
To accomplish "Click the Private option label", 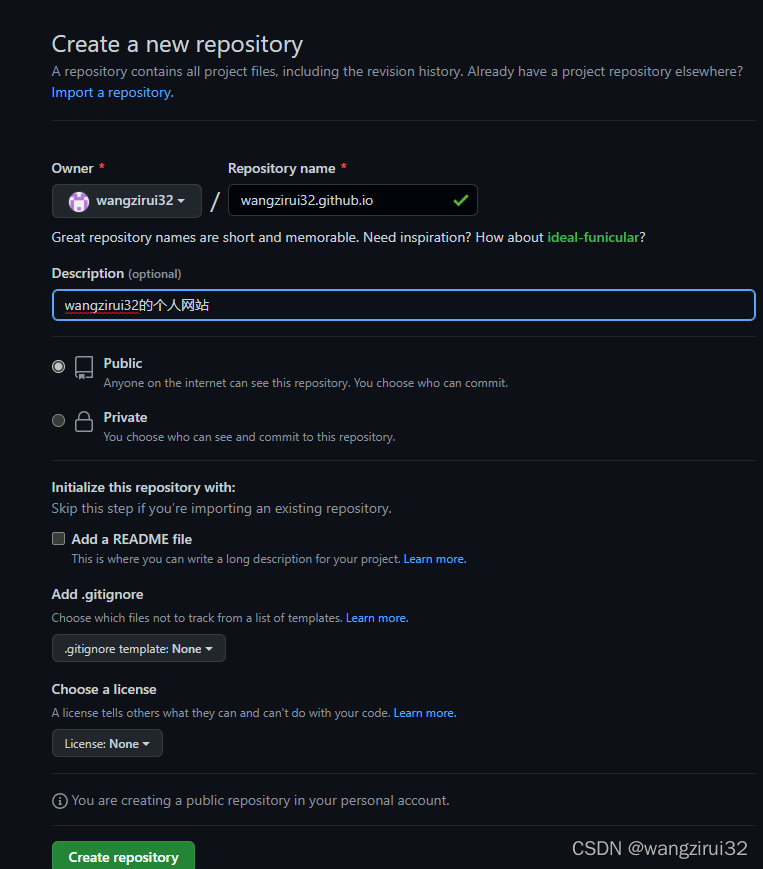I will [x=125, y=417].
